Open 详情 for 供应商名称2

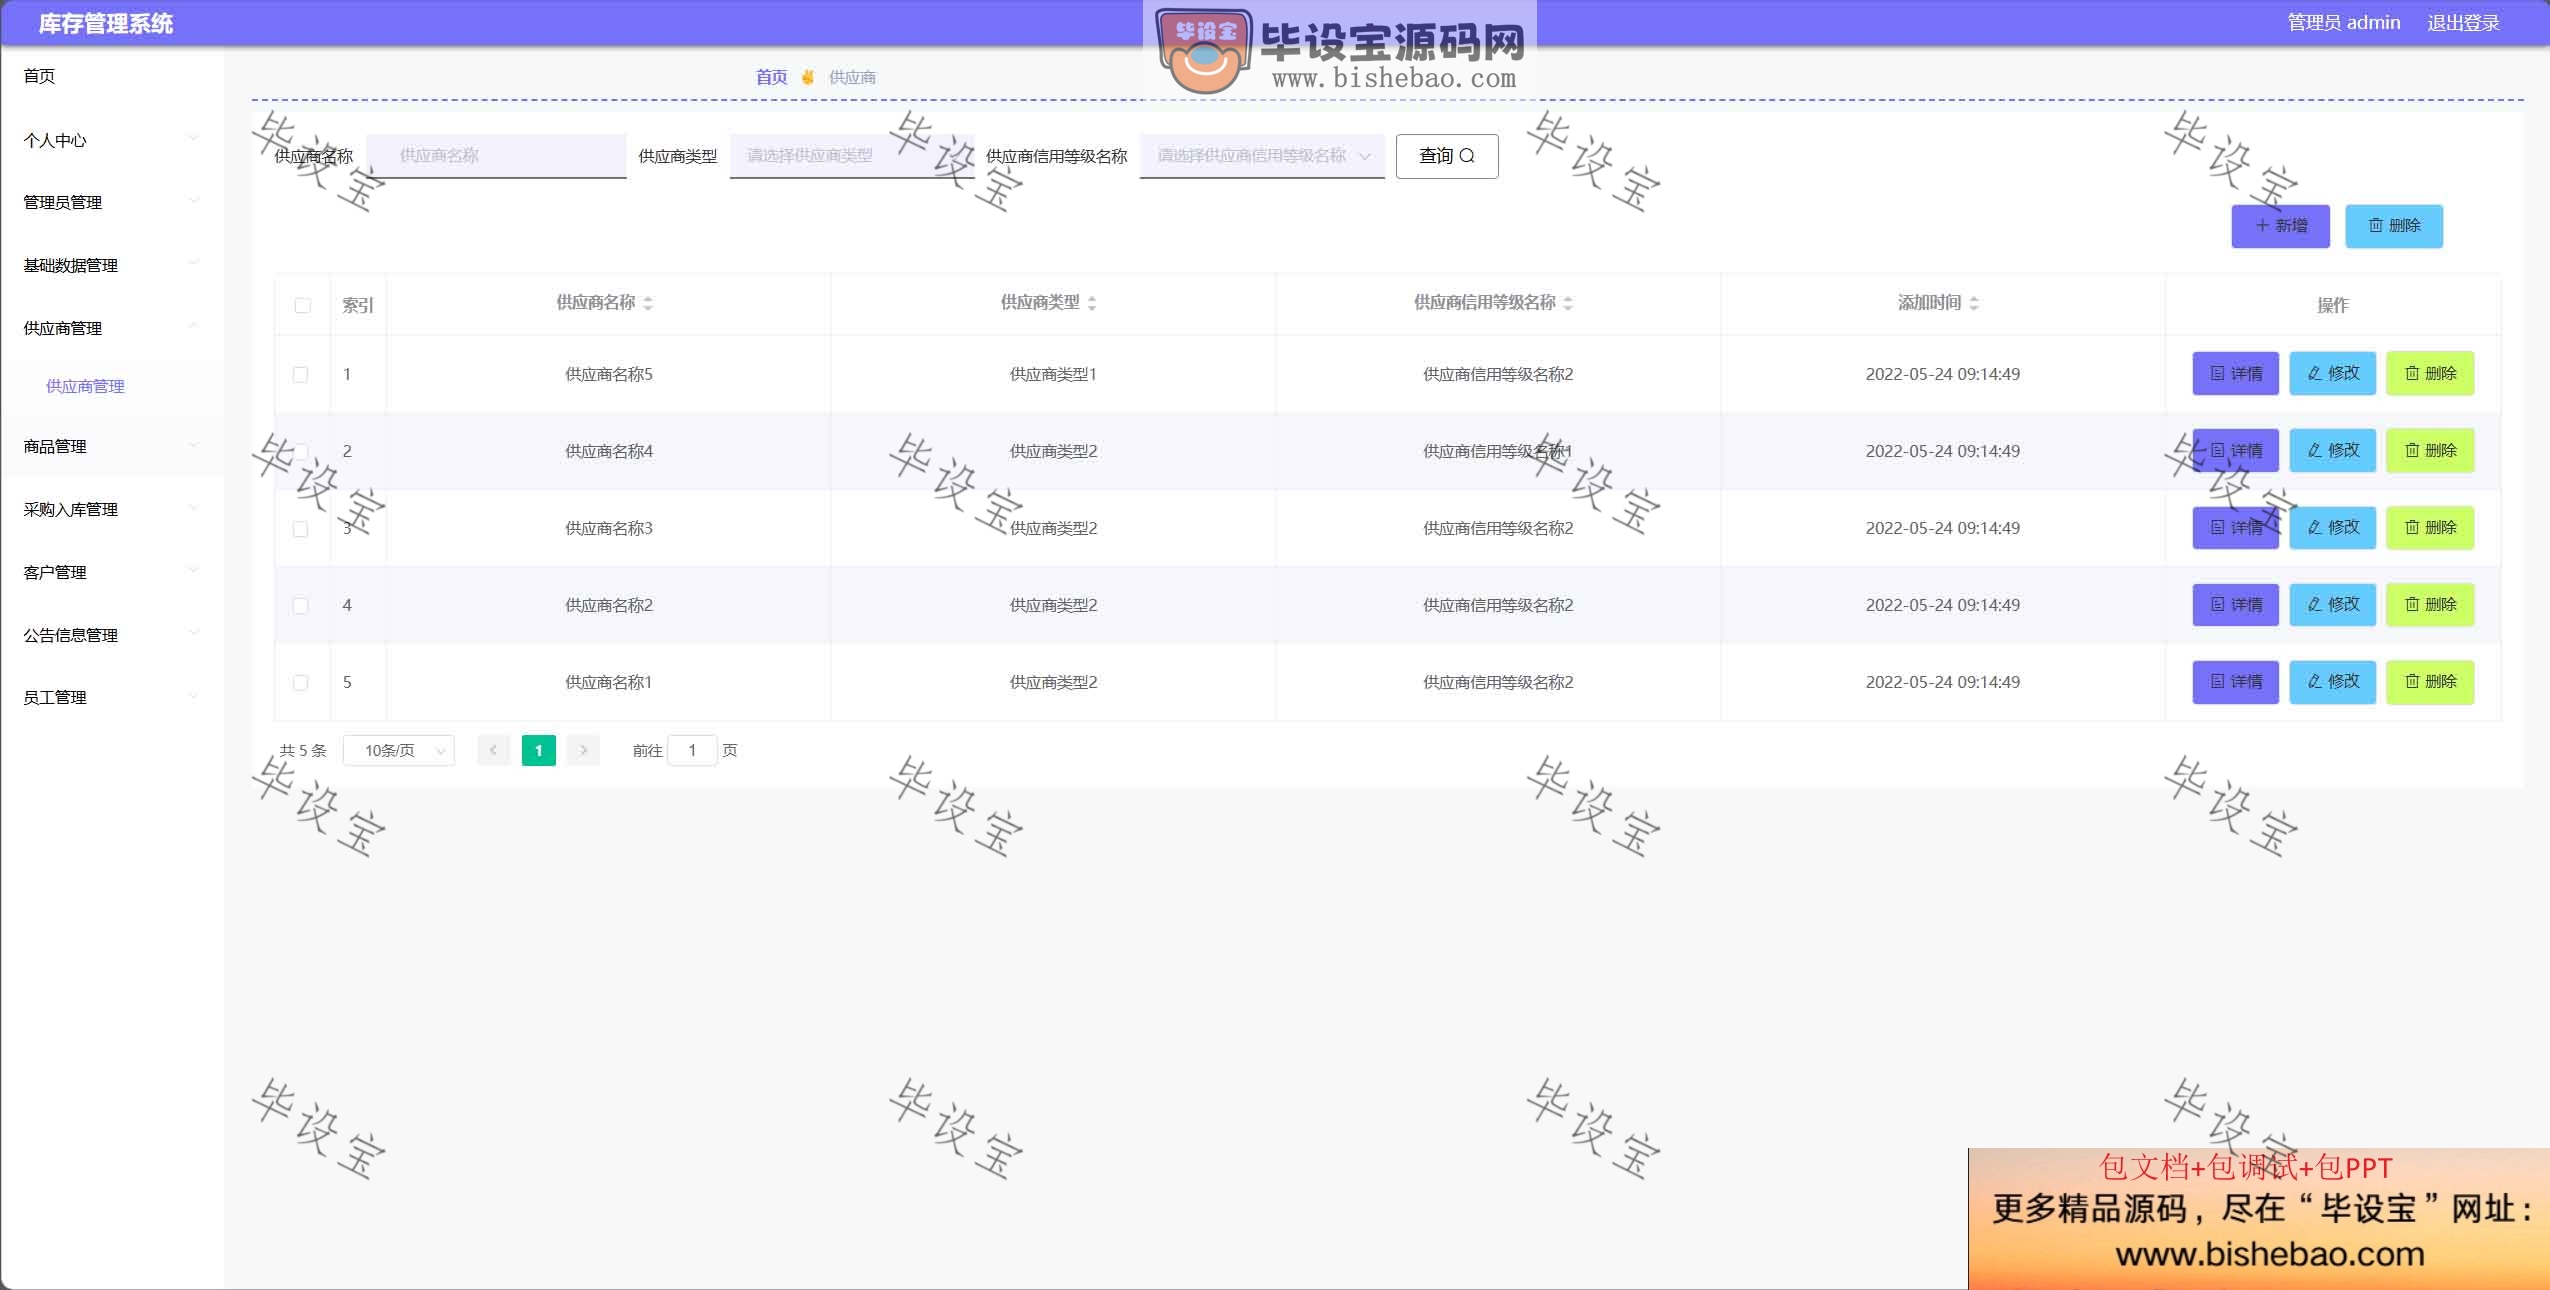tap(2236, 604)
